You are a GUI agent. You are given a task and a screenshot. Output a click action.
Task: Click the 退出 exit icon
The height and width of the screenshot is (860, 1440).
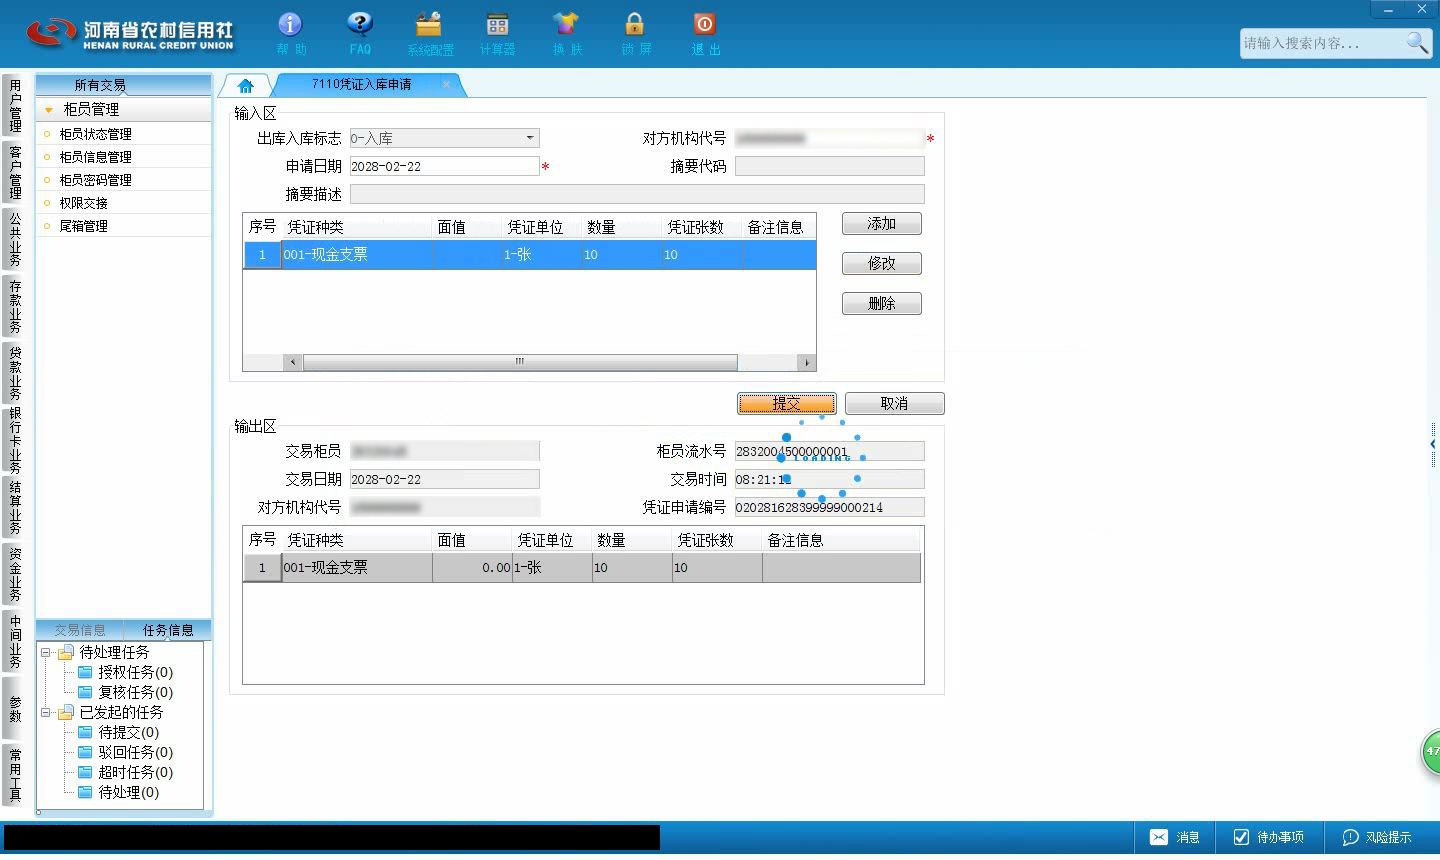pyautogui.click(x=705, y=33)
